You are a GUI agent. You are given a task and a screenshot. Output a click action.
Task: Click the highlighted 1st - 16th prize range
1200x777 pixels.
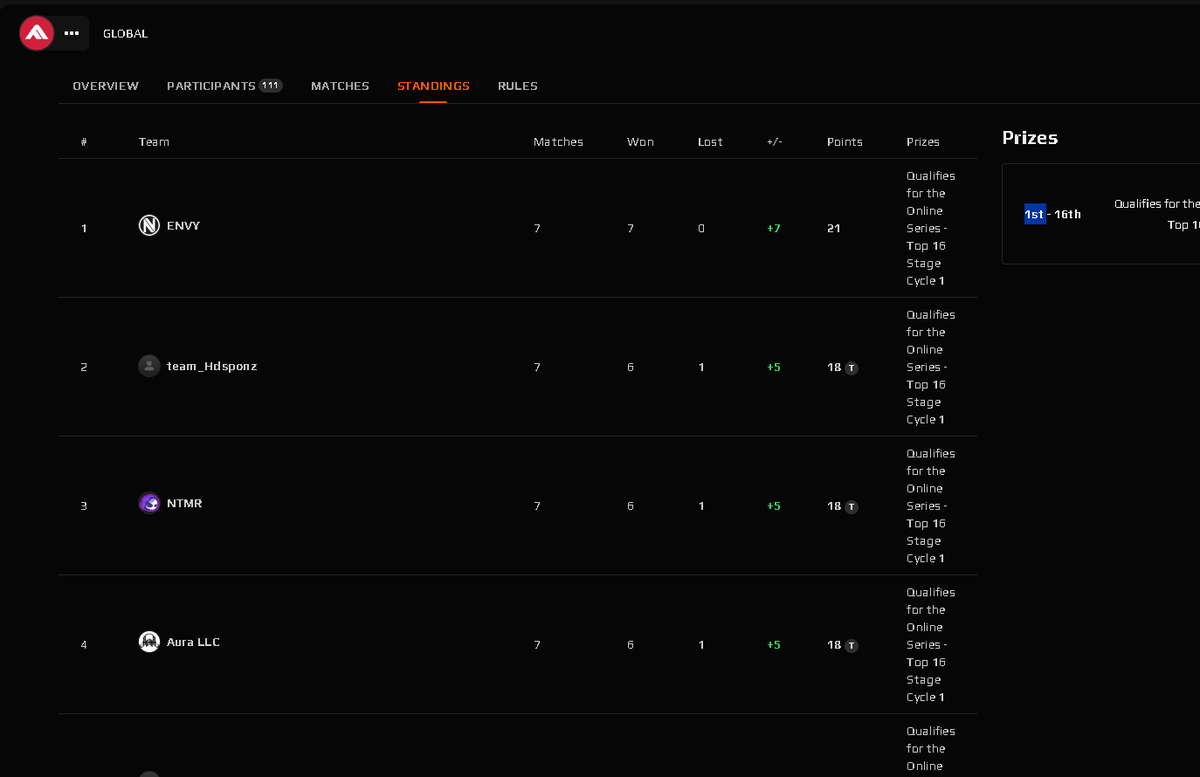(x=1052, y=214)
